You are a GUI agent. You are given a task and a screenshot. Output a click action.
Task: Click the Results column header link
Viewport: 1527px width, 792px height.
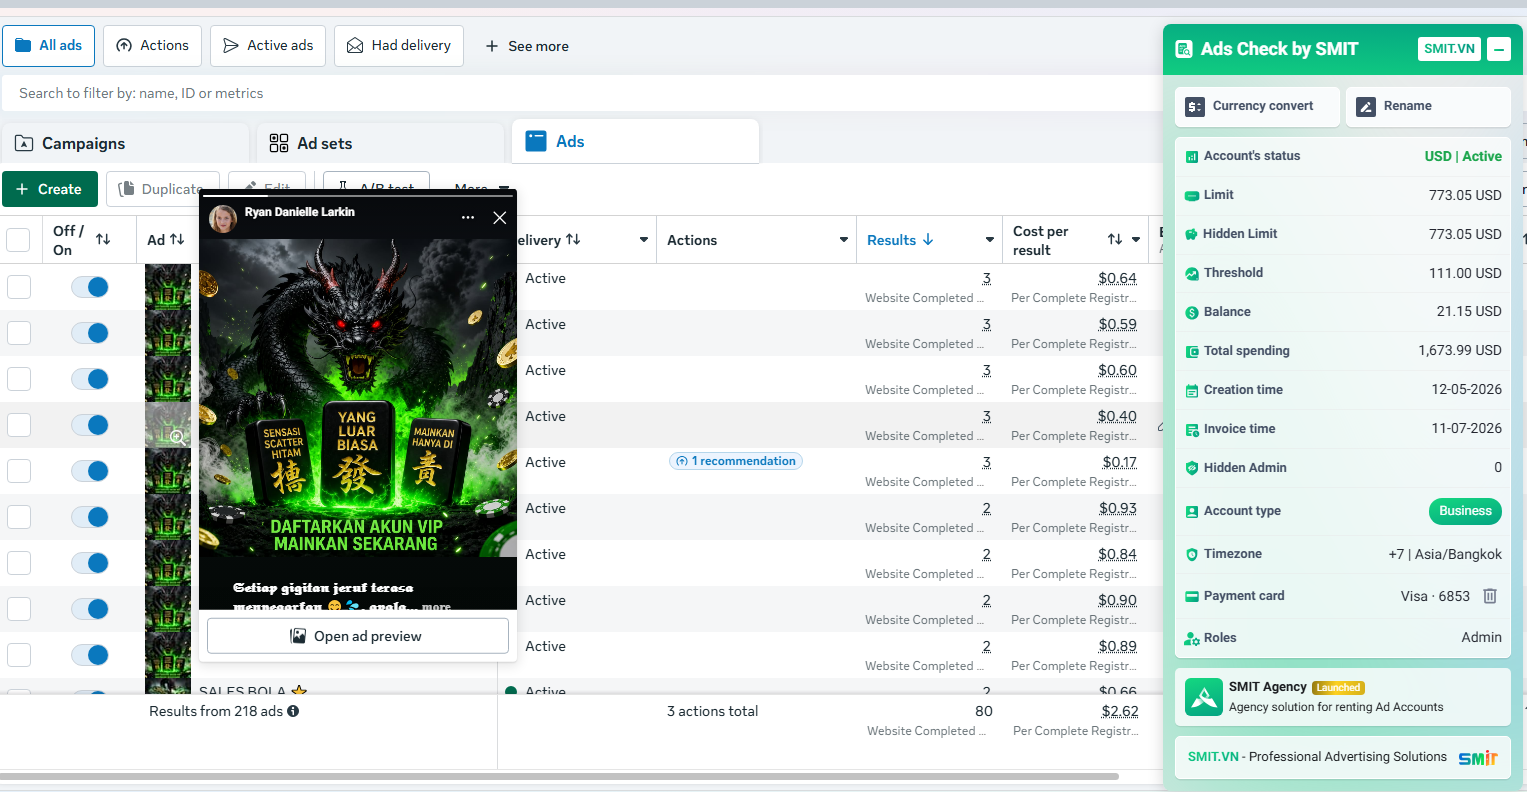(x=891, y=240)
